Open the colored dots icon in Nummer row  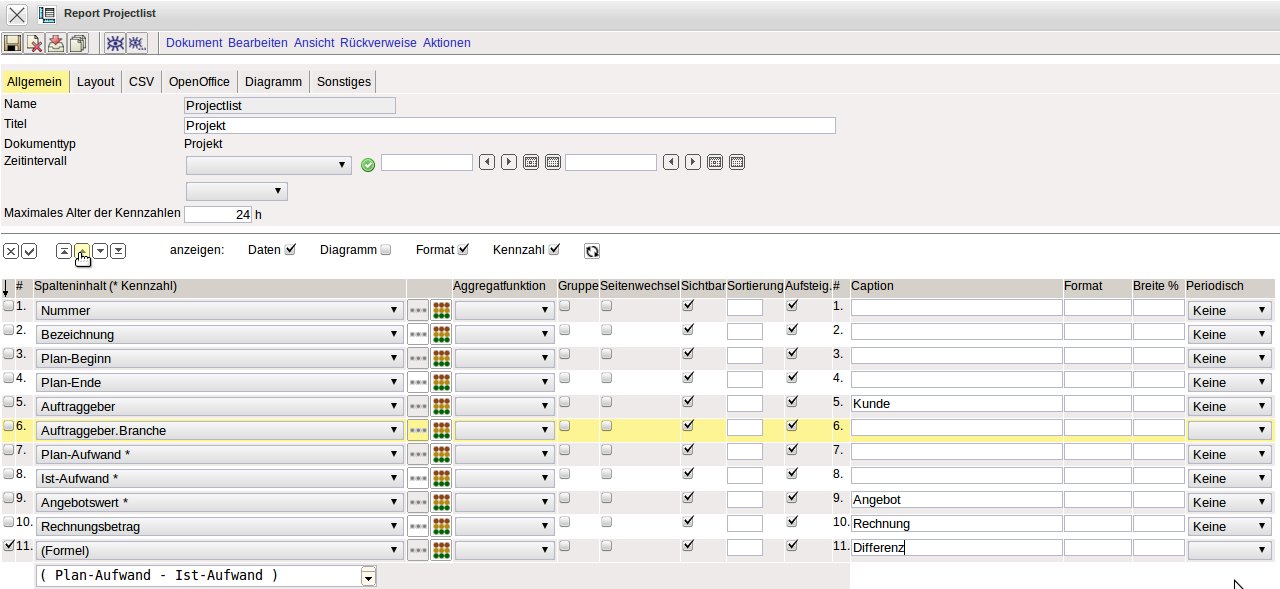coord(441,310)
